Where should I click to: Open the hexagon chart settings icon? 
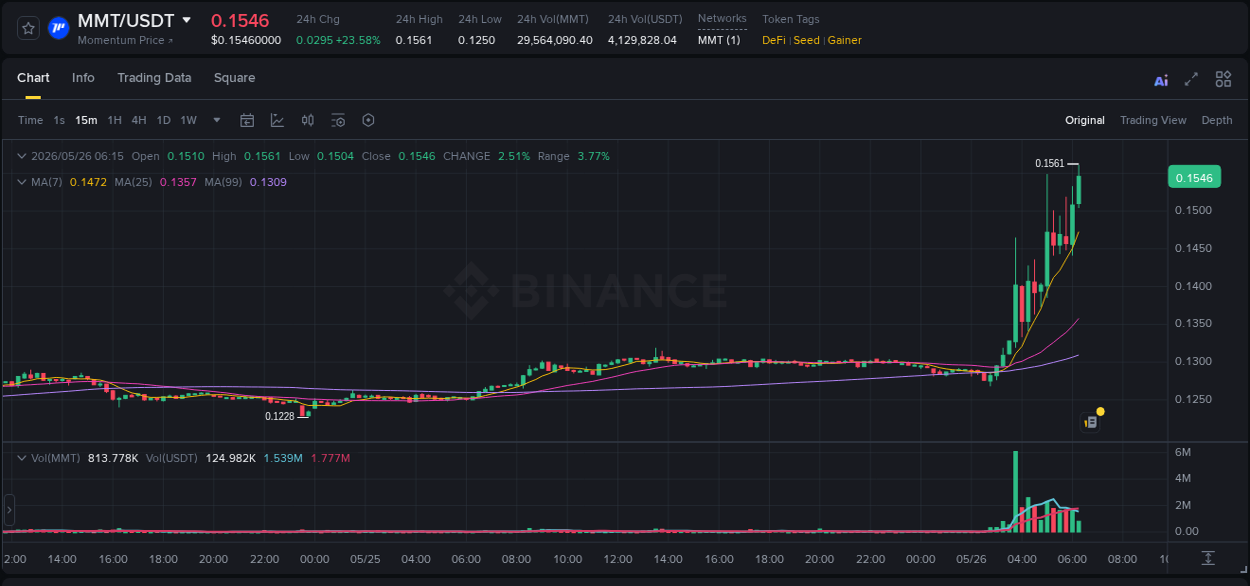click(368, 120)
